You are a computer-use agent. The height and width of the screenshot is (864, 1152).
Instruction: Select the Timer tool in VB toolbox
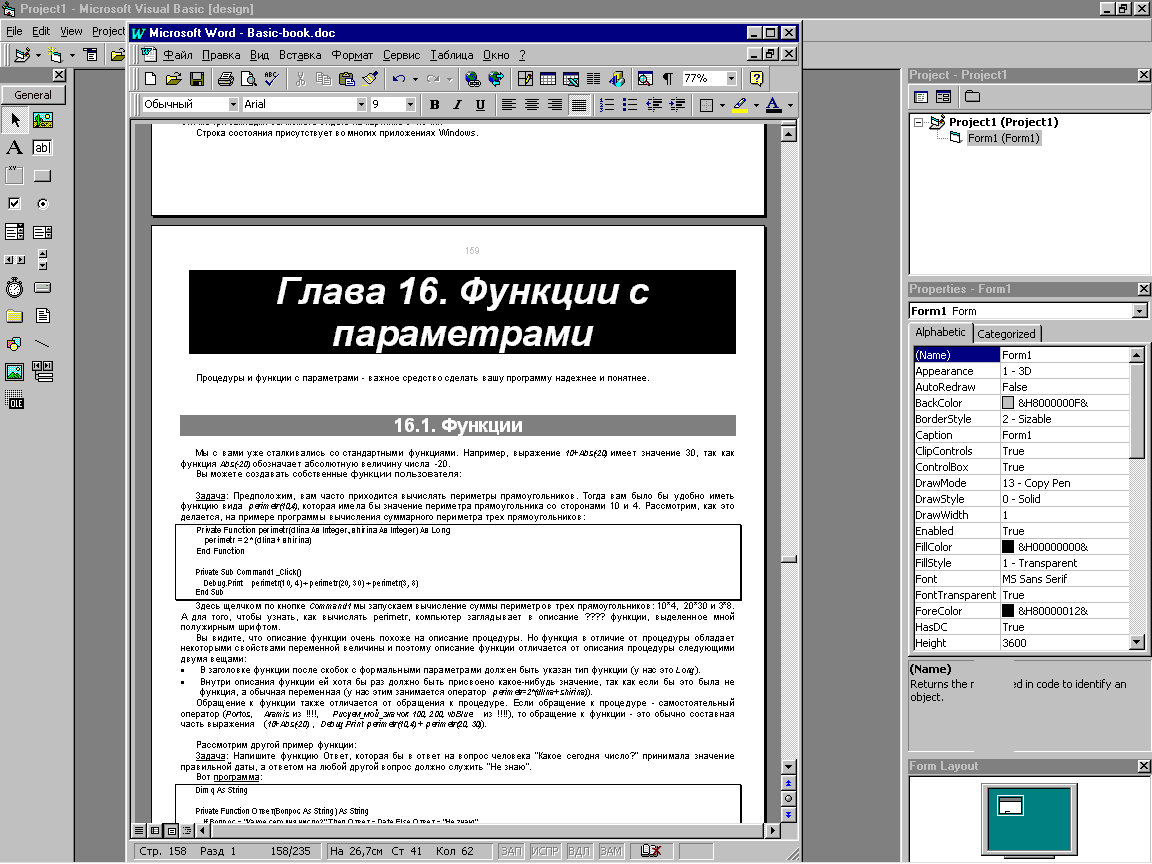pyautogui.click(x=14, y=287)
